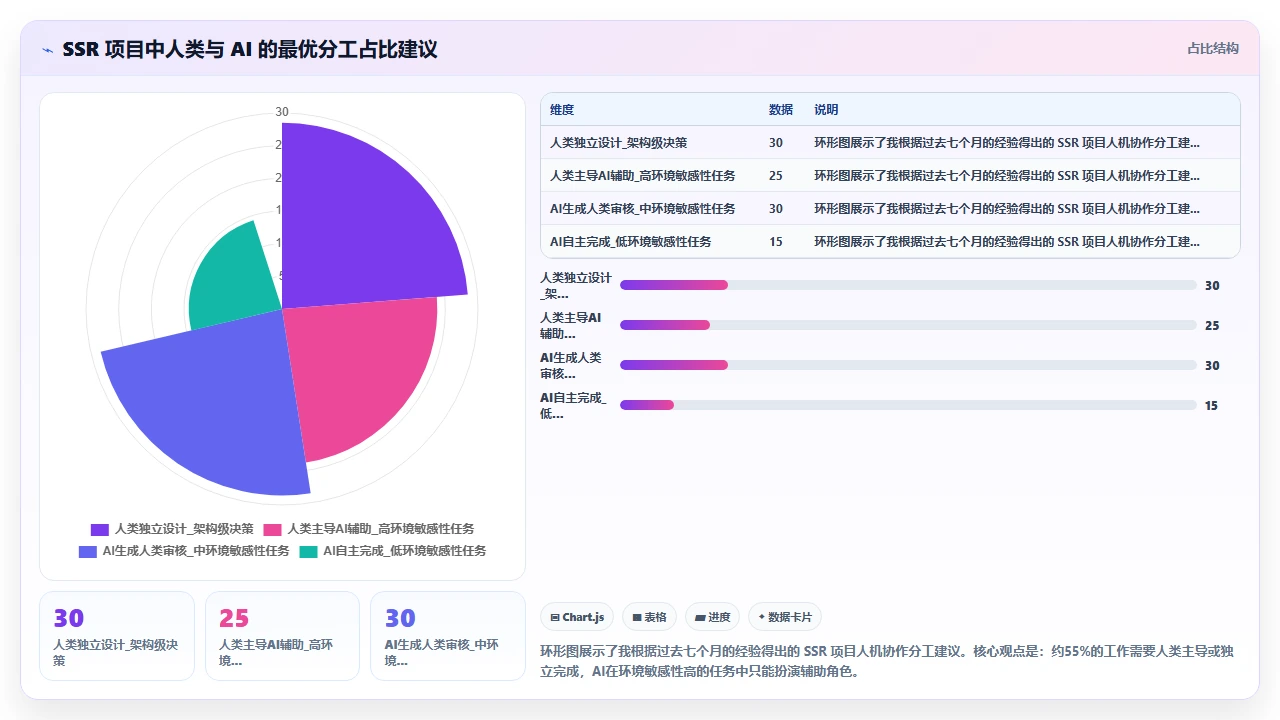Click value 25 in the table
The width and height of the screenshot is (1280, 720).
point(776,176)
